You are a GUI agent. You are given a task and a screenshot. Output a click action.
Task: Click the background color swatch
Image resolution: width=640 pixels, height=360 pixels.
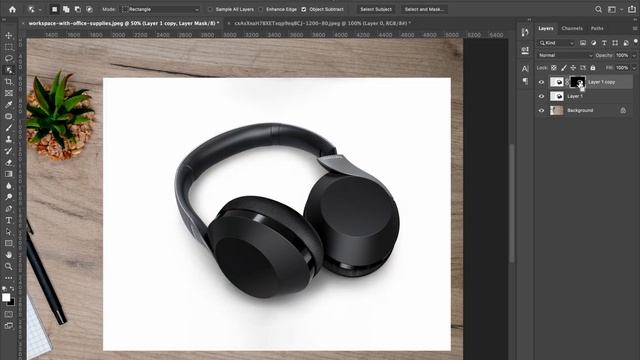[x=12, y=303]
